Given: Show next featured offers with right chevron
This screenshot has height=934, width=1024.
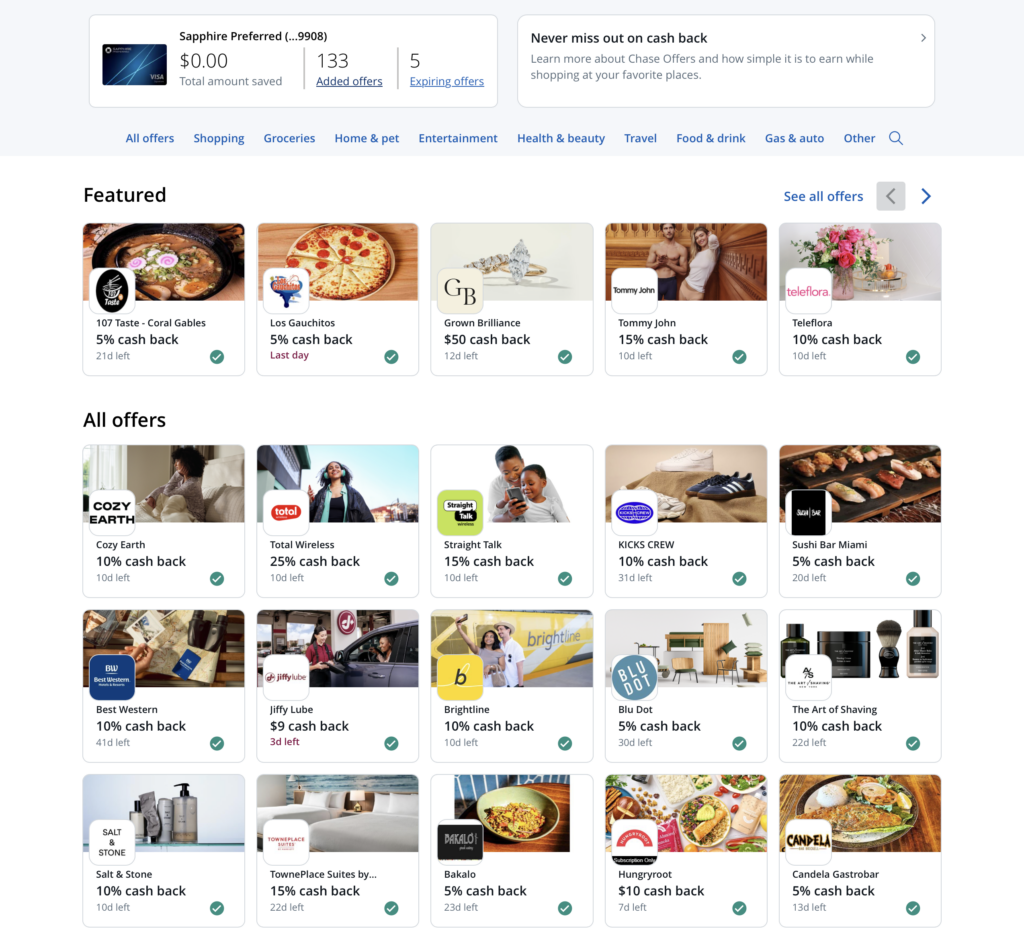Looking at the screenshot, I should click(926, 196).
